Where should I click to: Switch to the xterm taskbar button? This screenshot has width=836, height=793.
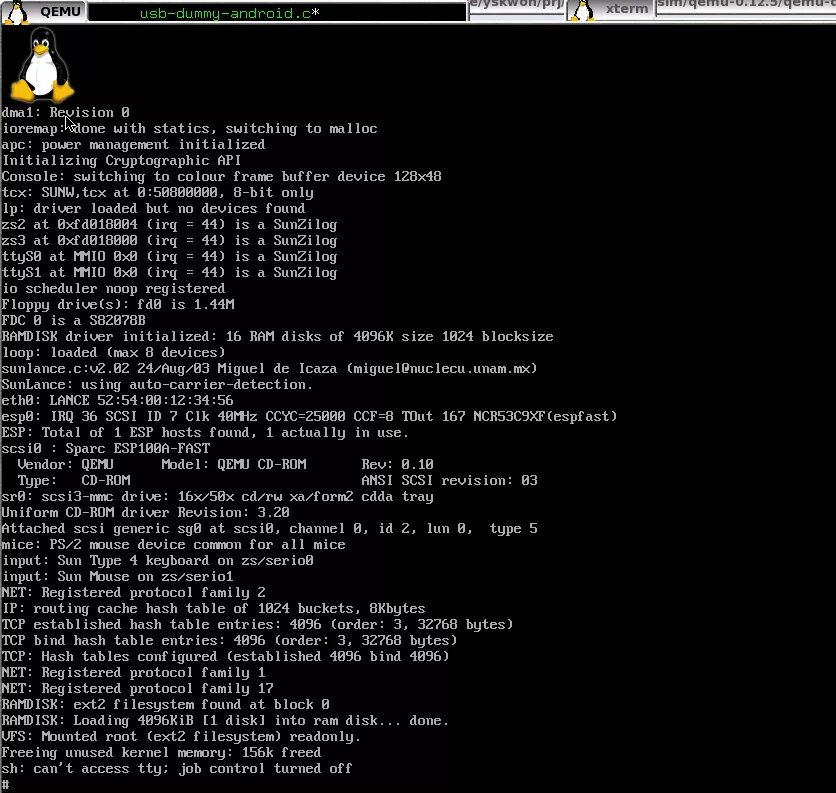(610, 10)
